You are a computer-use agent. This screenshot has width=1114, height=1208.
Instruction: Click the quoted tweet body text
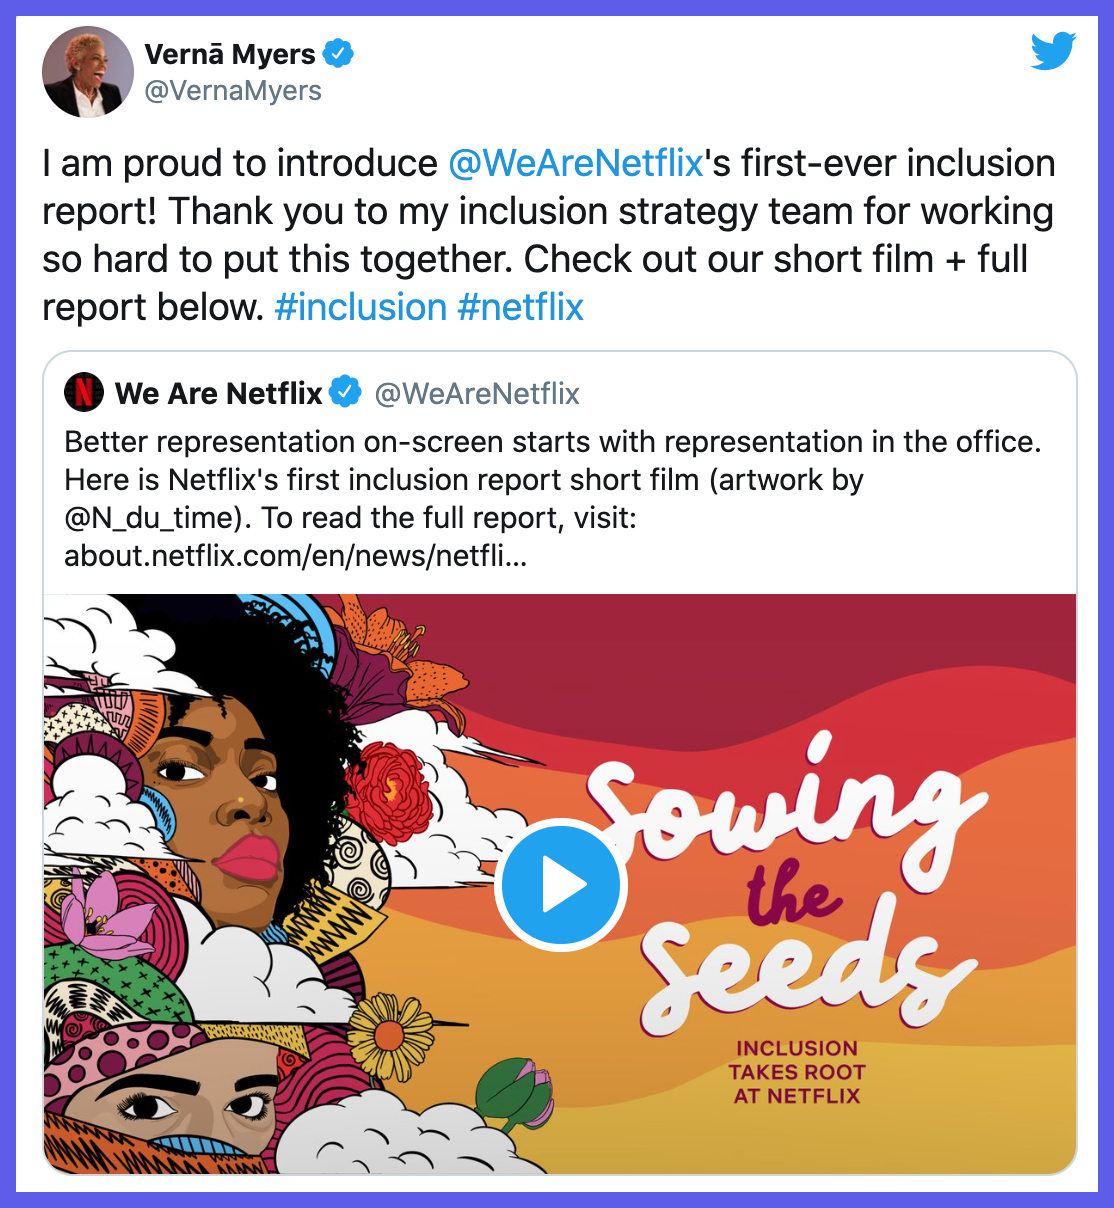point(553,499)
